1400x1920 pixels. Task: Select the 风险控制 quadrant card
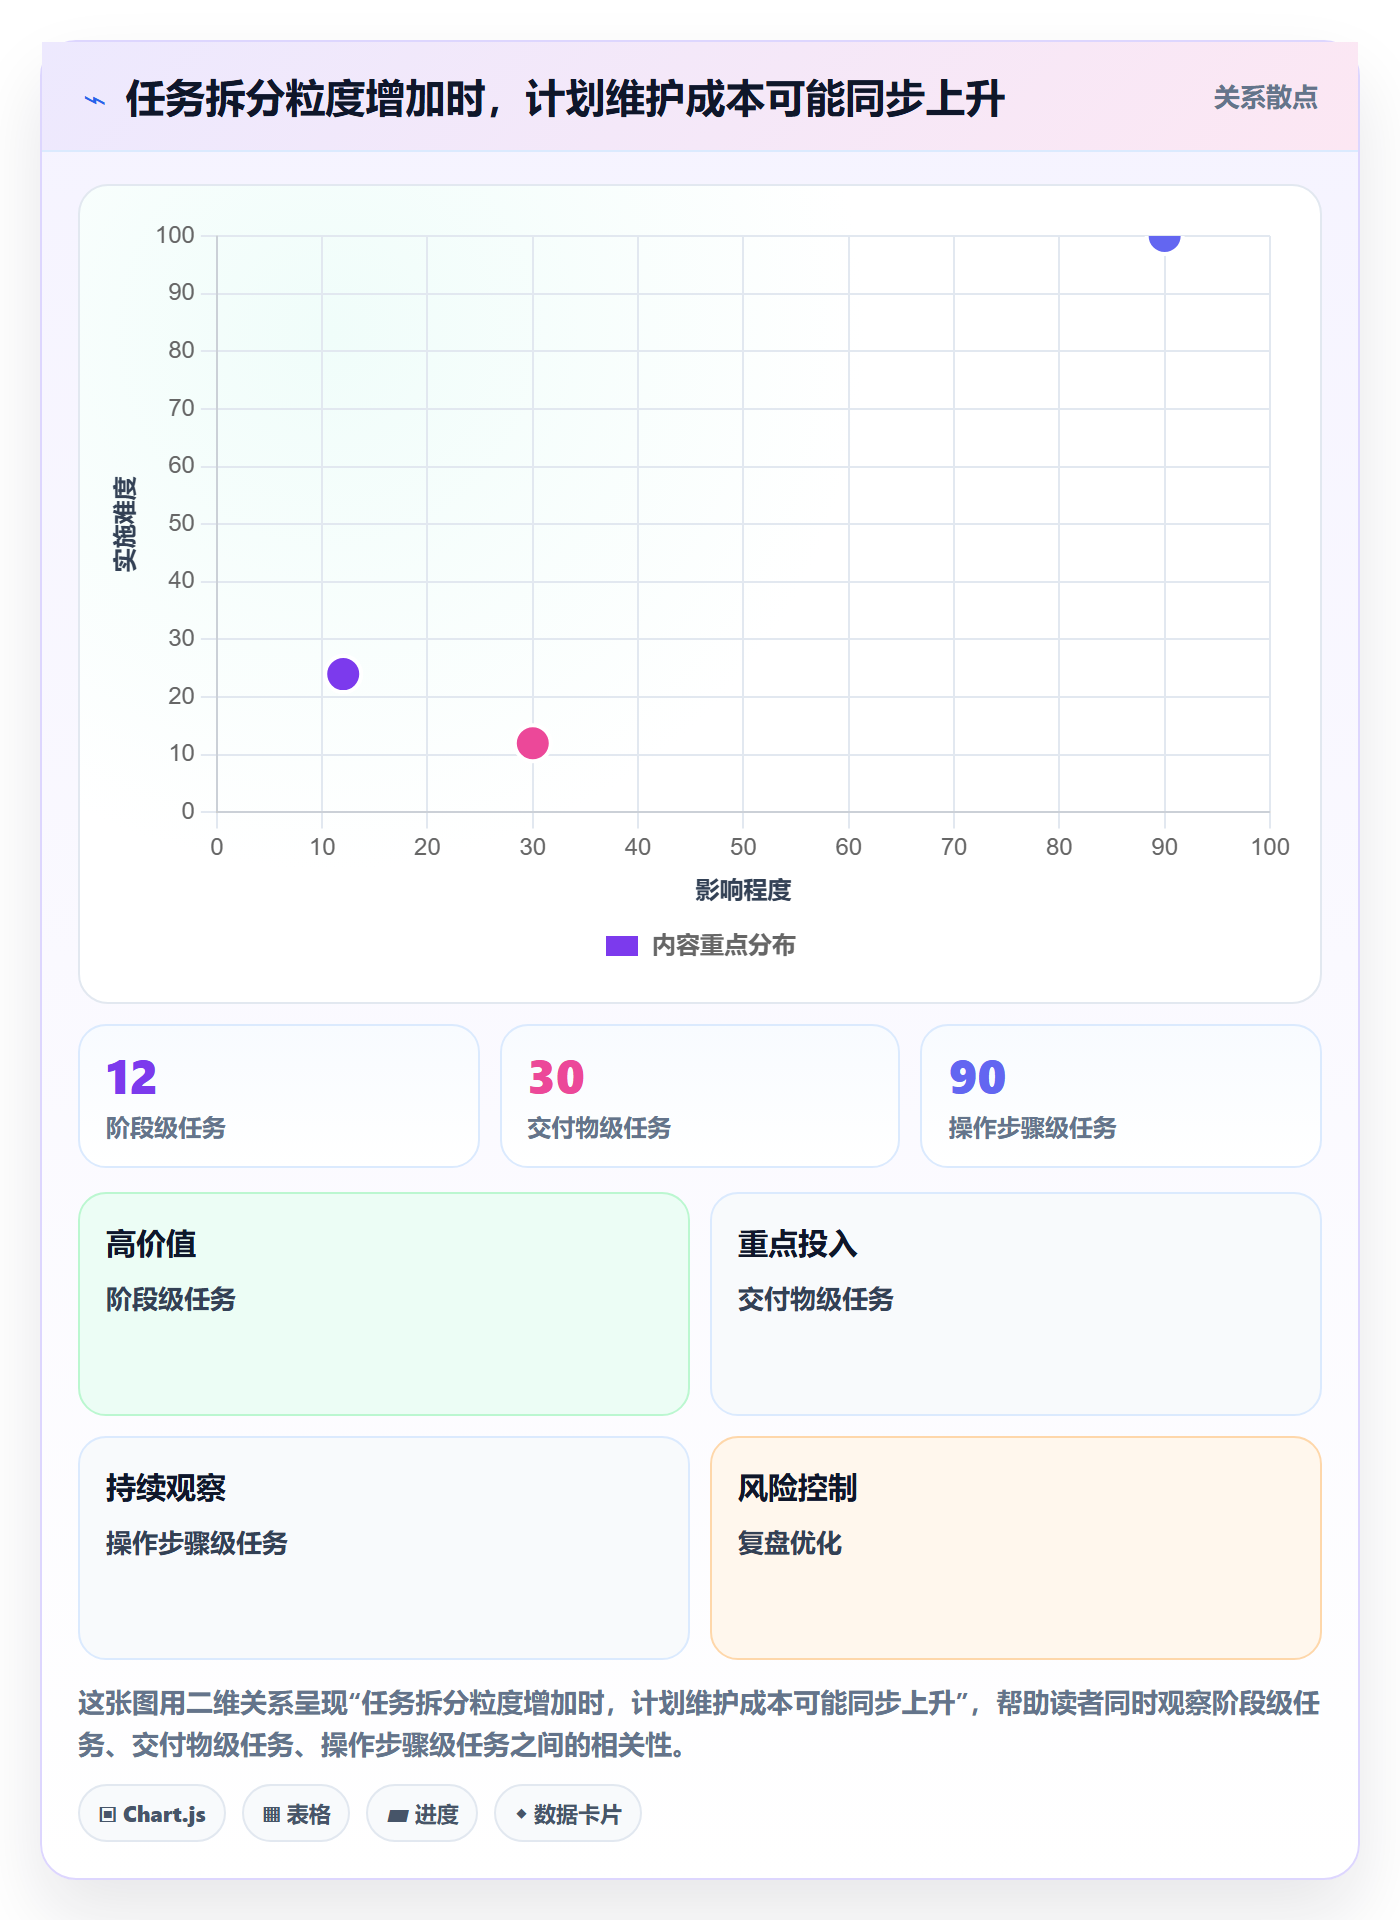coord(1016,1548)
